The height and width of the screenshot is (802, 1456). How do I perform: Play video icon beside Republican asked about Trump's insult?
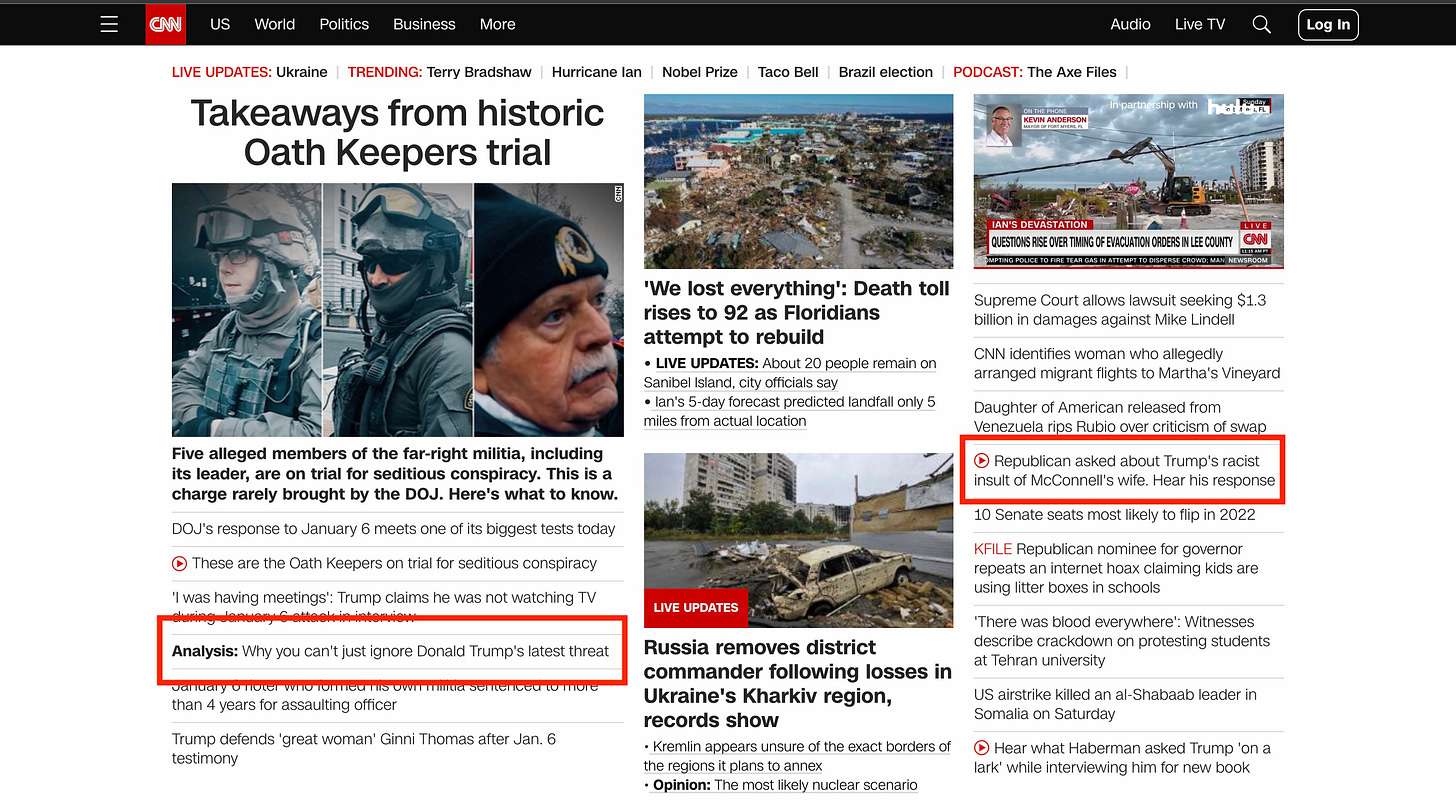[981, 461]
